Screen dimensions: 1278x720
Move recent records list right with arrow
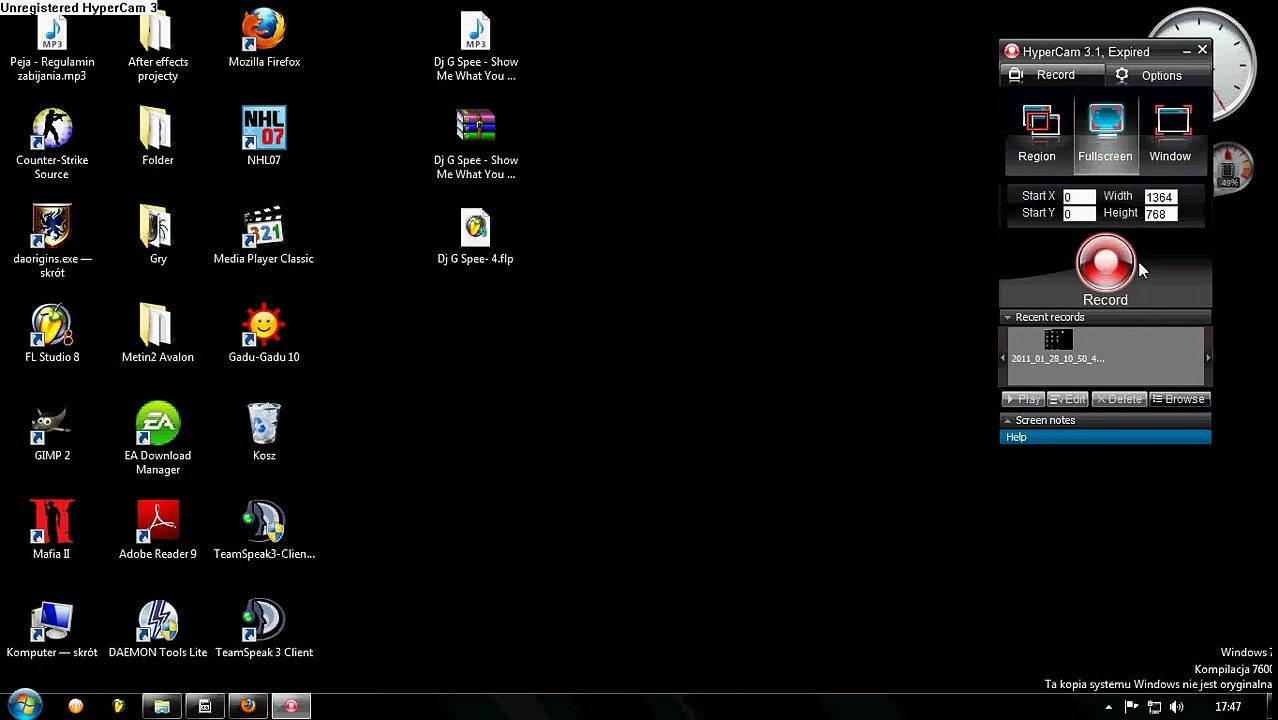(x=1208, y=357)
